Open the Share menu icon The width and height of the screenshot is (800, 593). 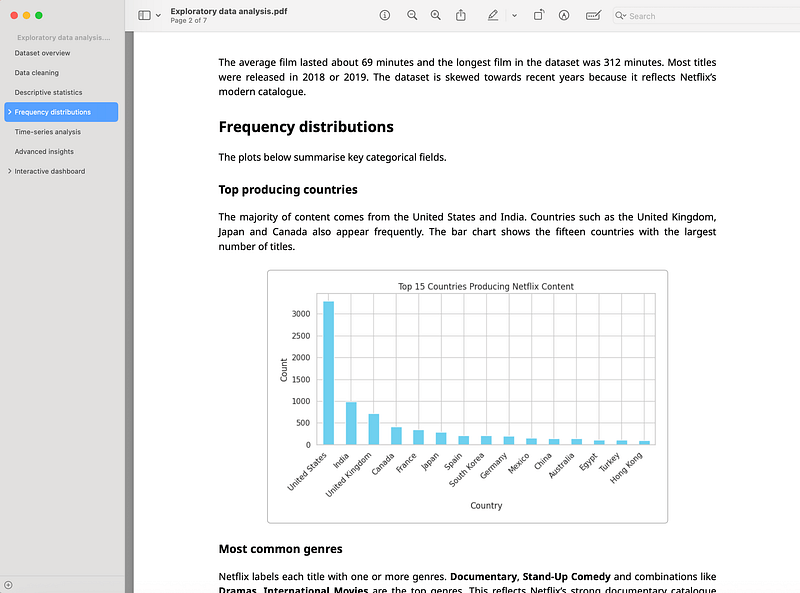point(461,15)
